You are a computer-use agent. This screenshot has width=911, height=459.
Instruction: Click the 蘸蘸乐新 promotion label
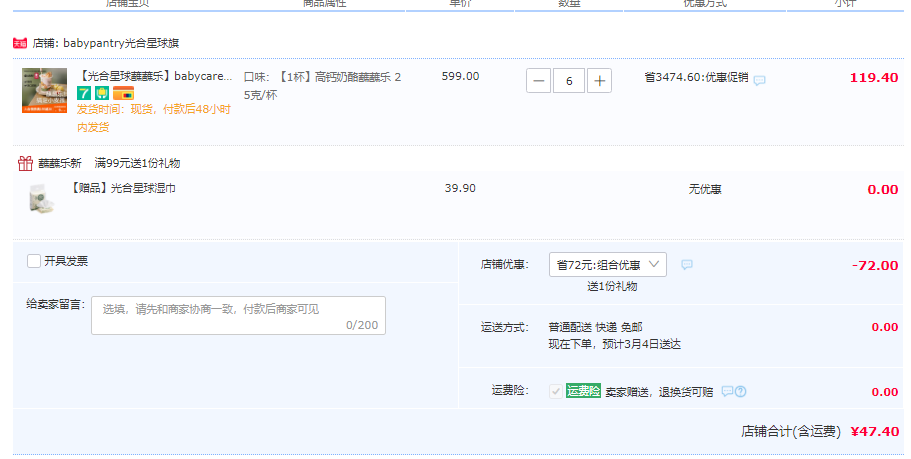click(x=60, y=163)
